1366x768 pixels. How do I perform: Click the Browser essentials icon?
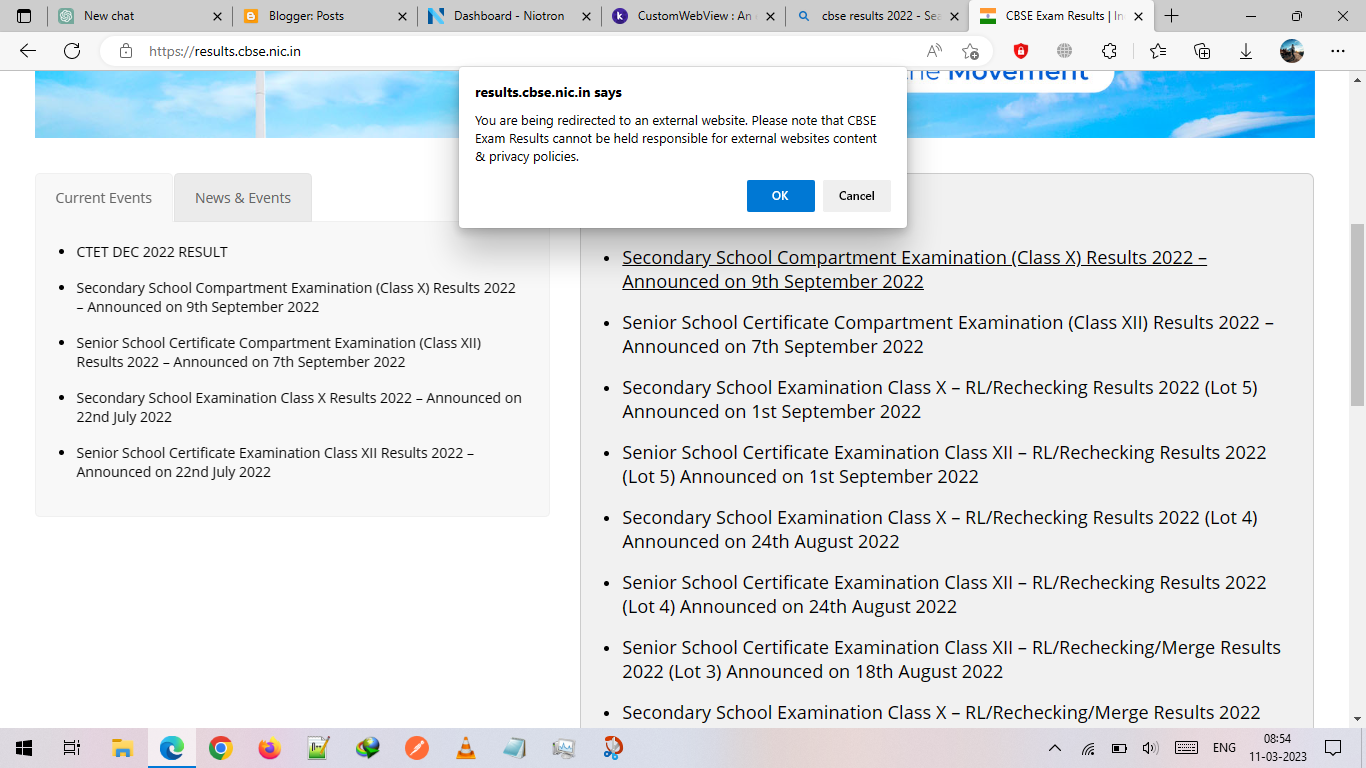(x=1065, y=50)
